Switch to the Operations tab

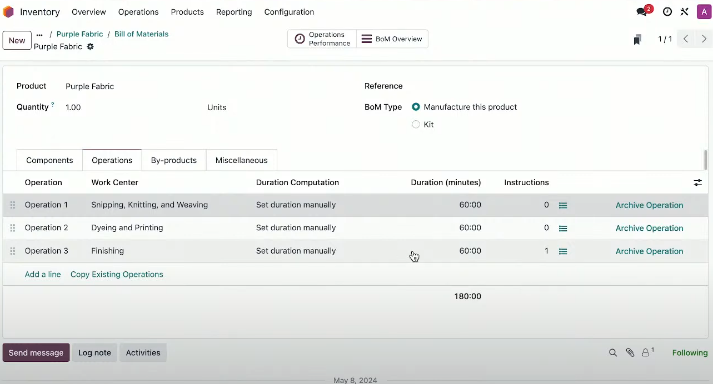tap(112, 160)
